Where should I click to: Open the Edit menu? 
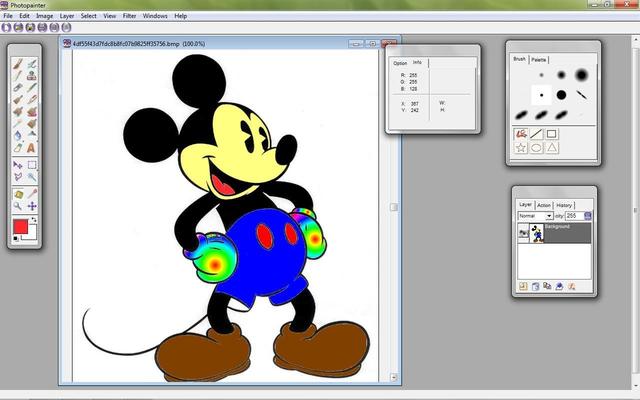(x=24, y=16)
